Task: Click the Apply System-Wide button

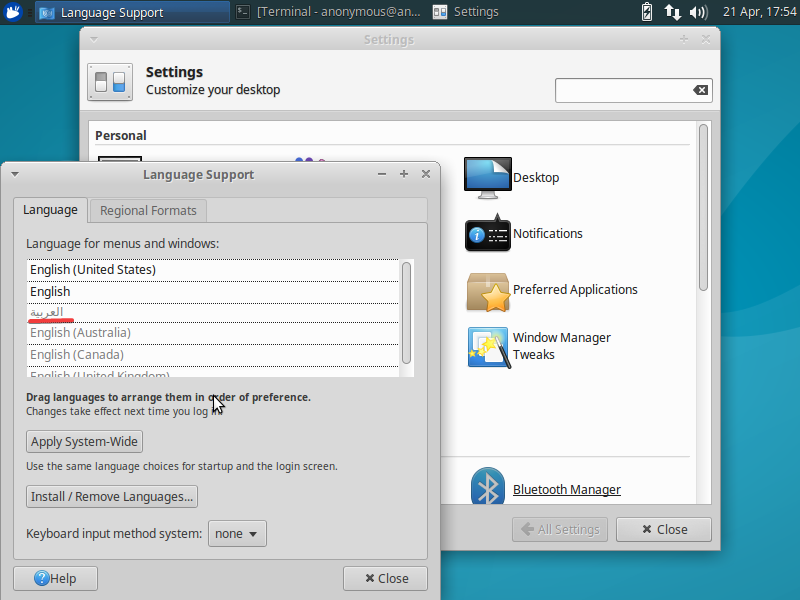Action: click(x=84, y=442)
